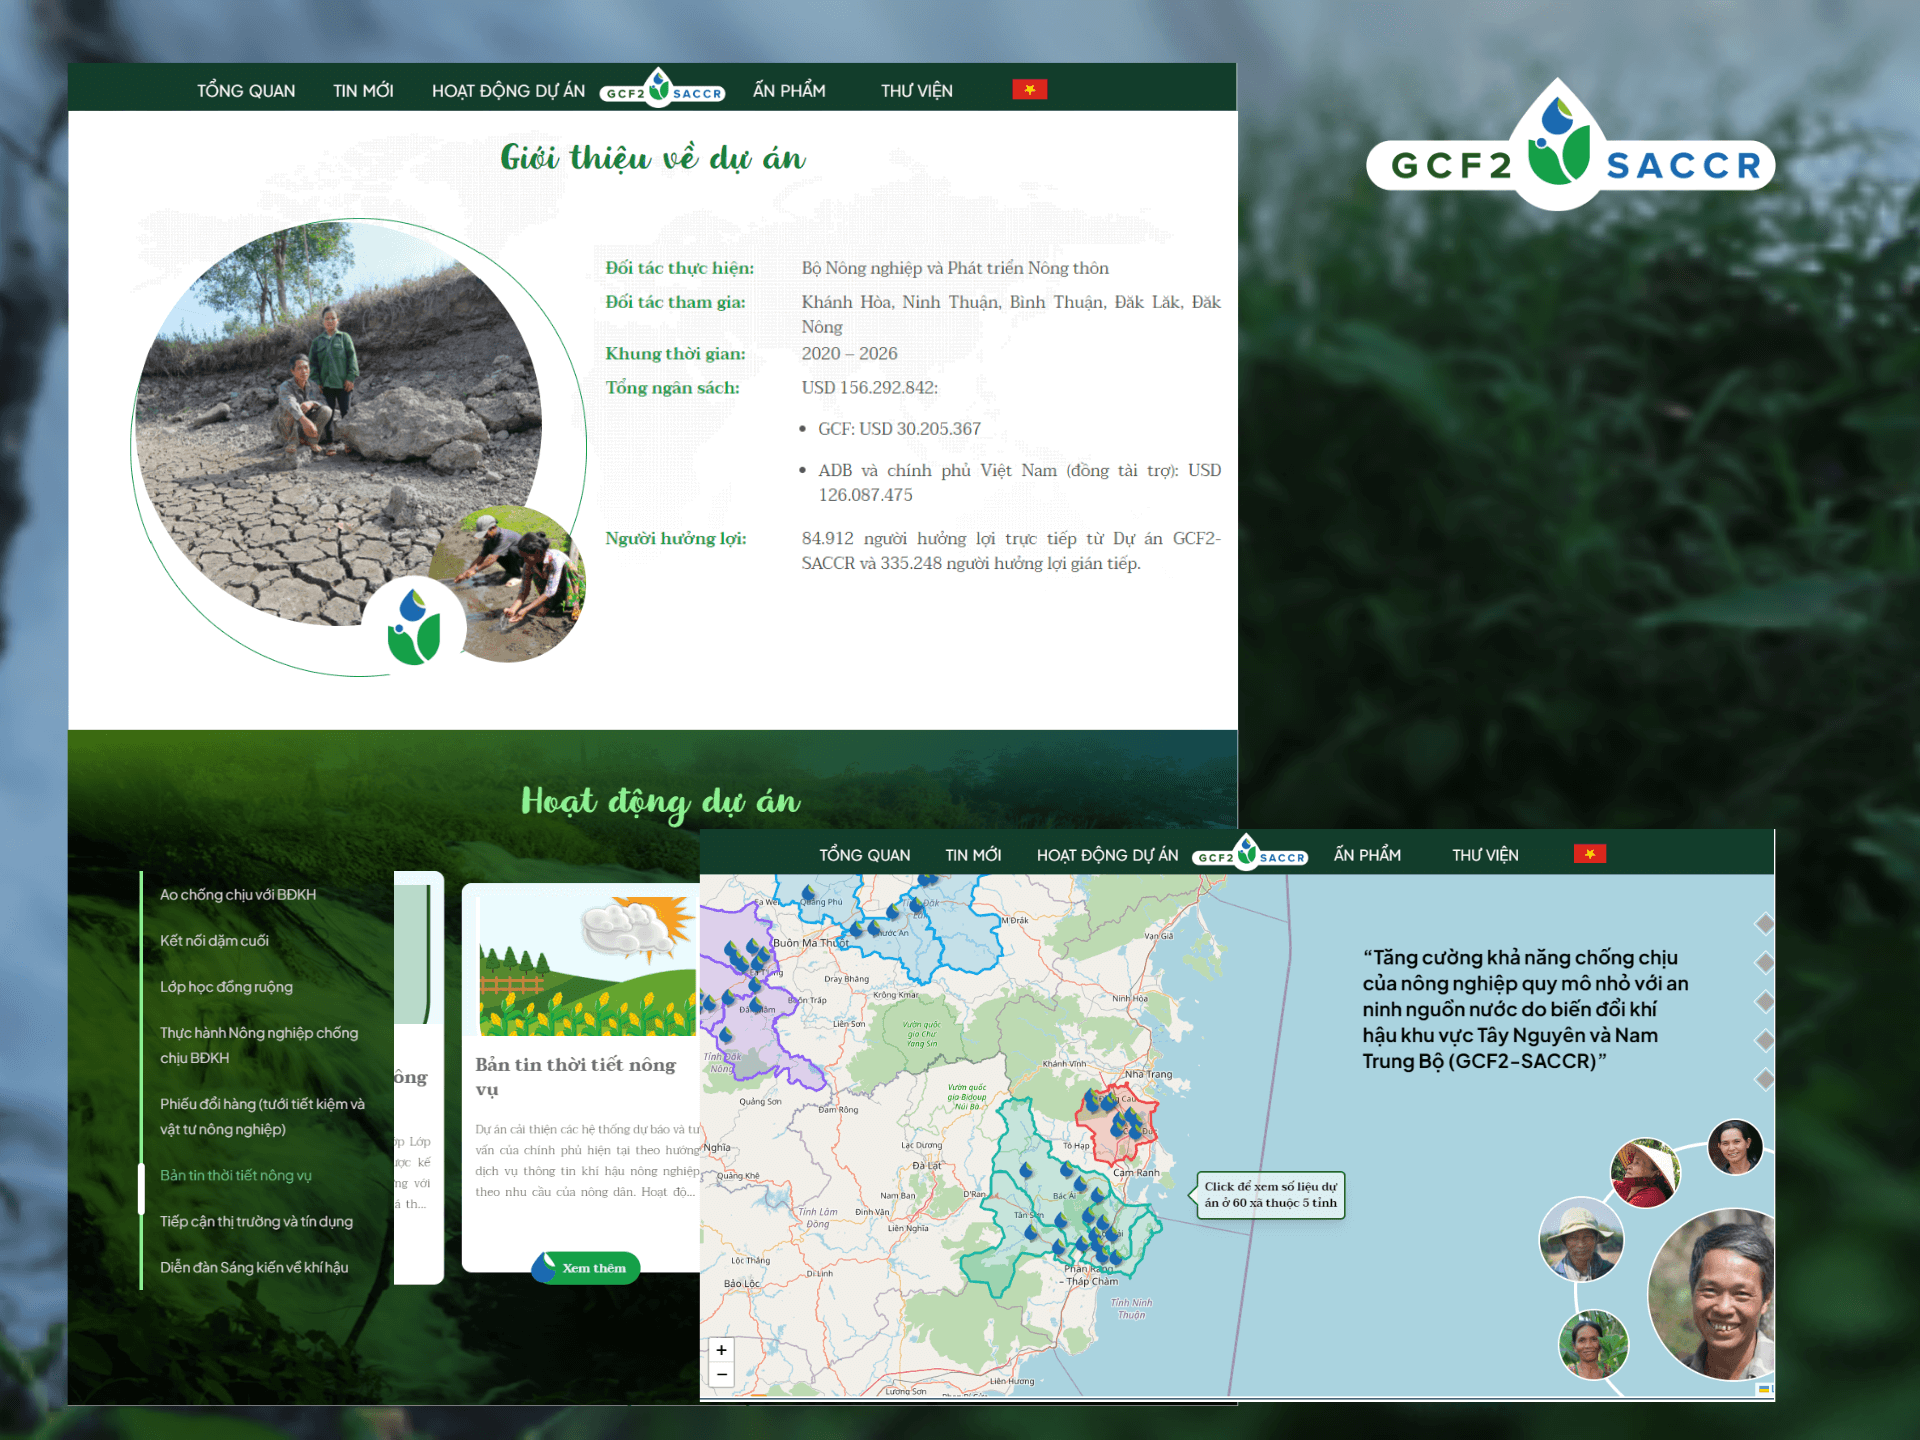Screen dimensions: 1920x1440
Task: Select 'Ao chống chịu với BĐKH' activity
Action: coord(238,894)
